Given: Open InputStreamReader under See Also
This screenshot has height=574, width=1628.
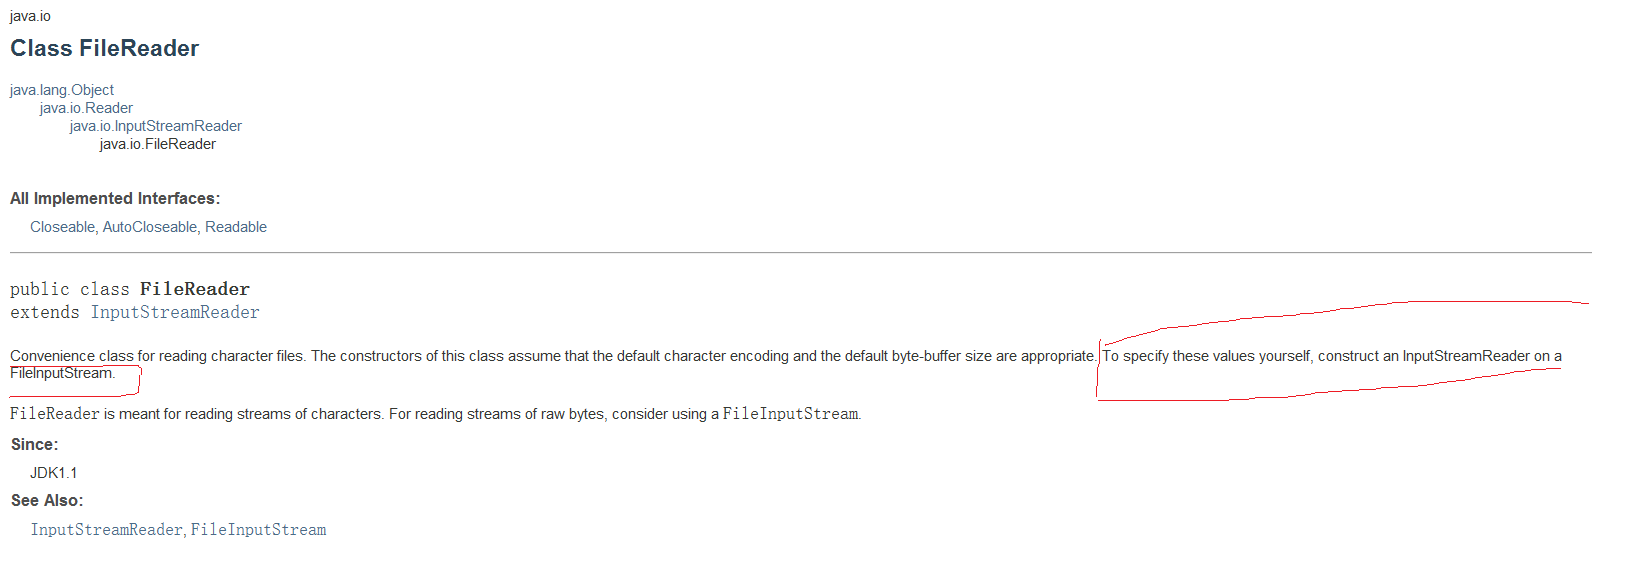Looking at the screenshot, I should [x=107, y=529].
